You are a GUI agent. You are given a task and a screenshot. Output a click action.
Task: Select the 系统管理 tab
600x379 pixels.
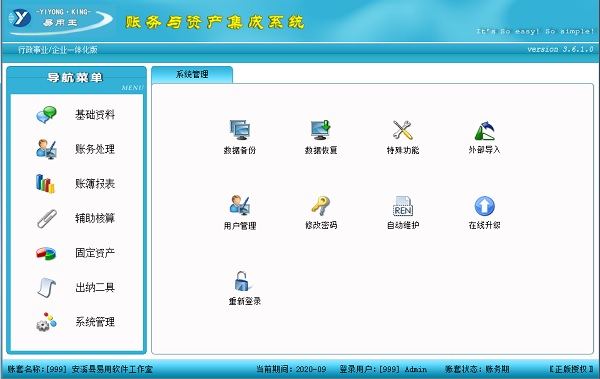[x=192, y=74]
